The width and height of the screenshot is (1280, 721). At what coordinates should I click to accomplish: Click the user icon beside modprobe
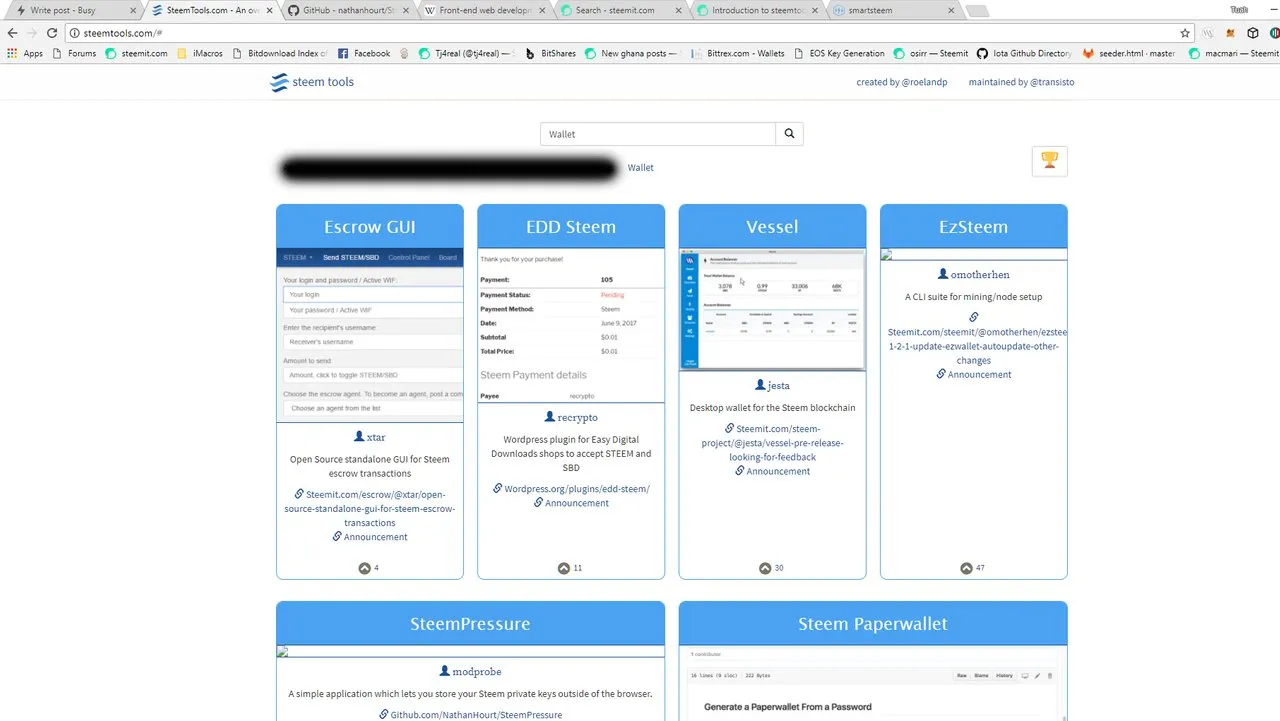[445, 670]
